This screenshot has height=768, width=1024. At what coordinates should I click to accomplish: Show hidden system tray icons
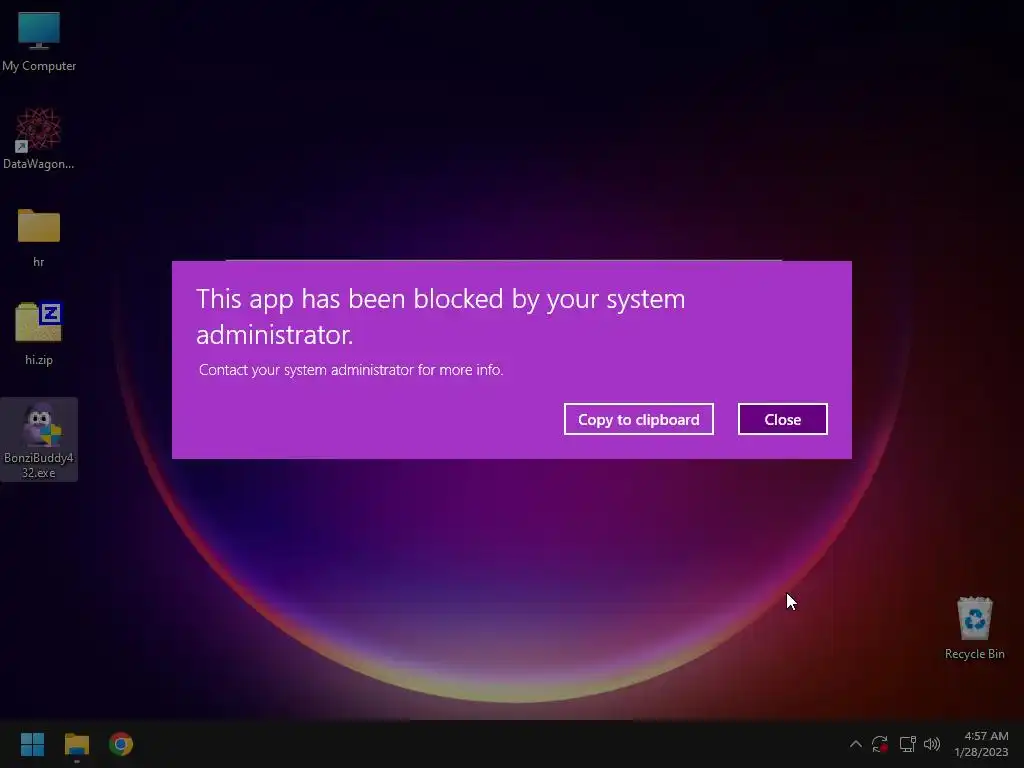pyautogui.click(x=856, y=744)
